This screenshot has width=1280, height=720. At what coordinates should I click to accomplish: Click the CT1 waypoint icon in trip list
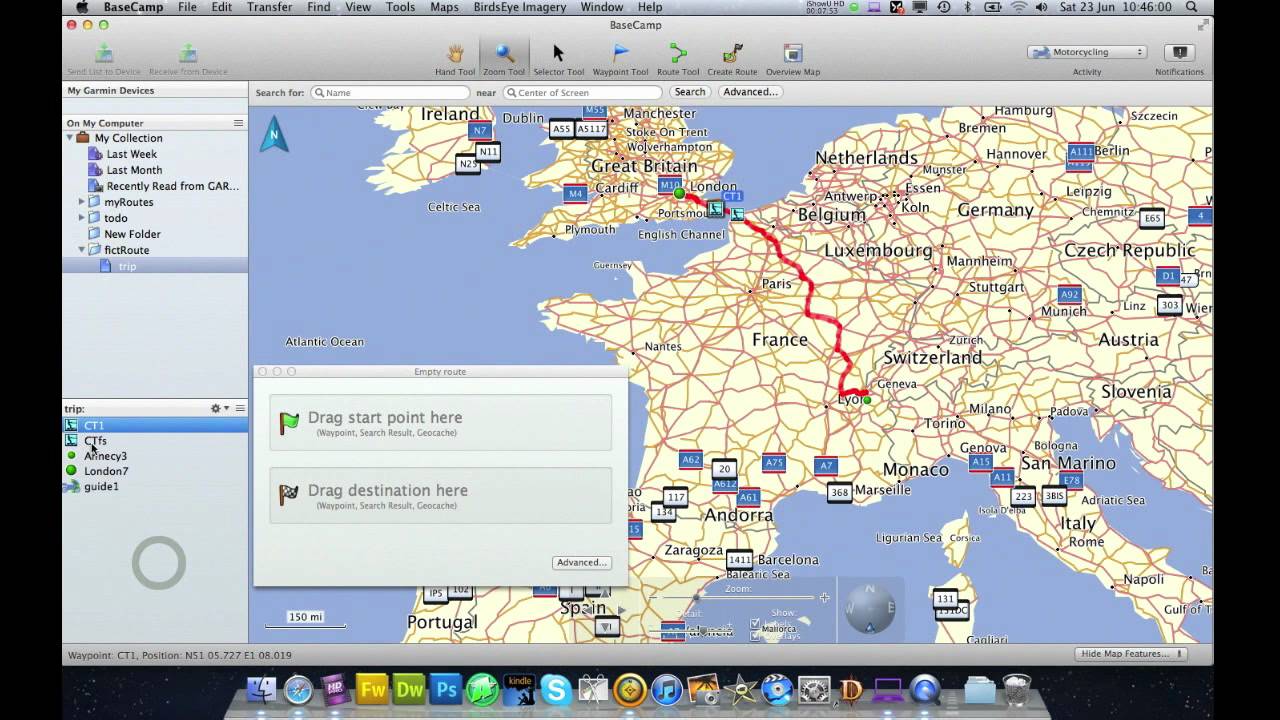[x=71, y=425]
